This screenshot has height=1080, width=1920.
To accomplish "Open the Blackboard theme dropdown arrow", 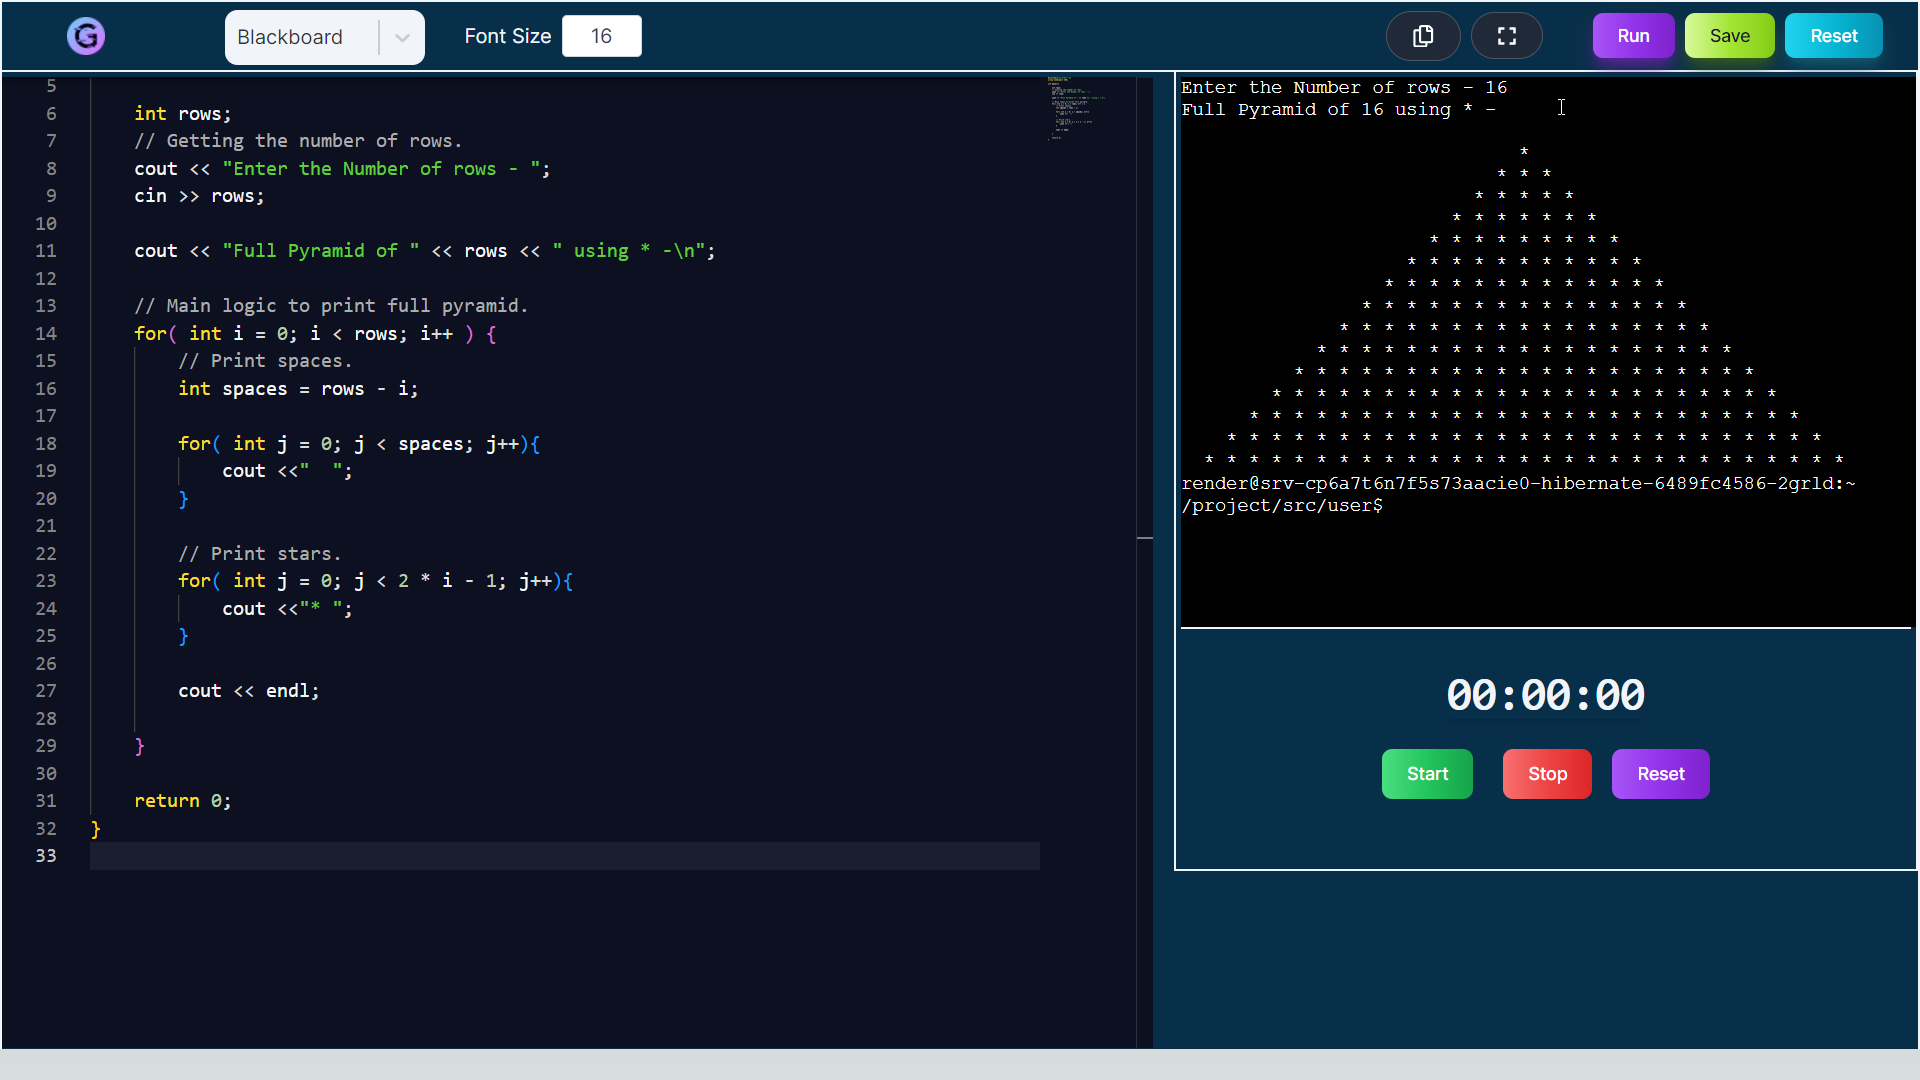I will point(402,38).
